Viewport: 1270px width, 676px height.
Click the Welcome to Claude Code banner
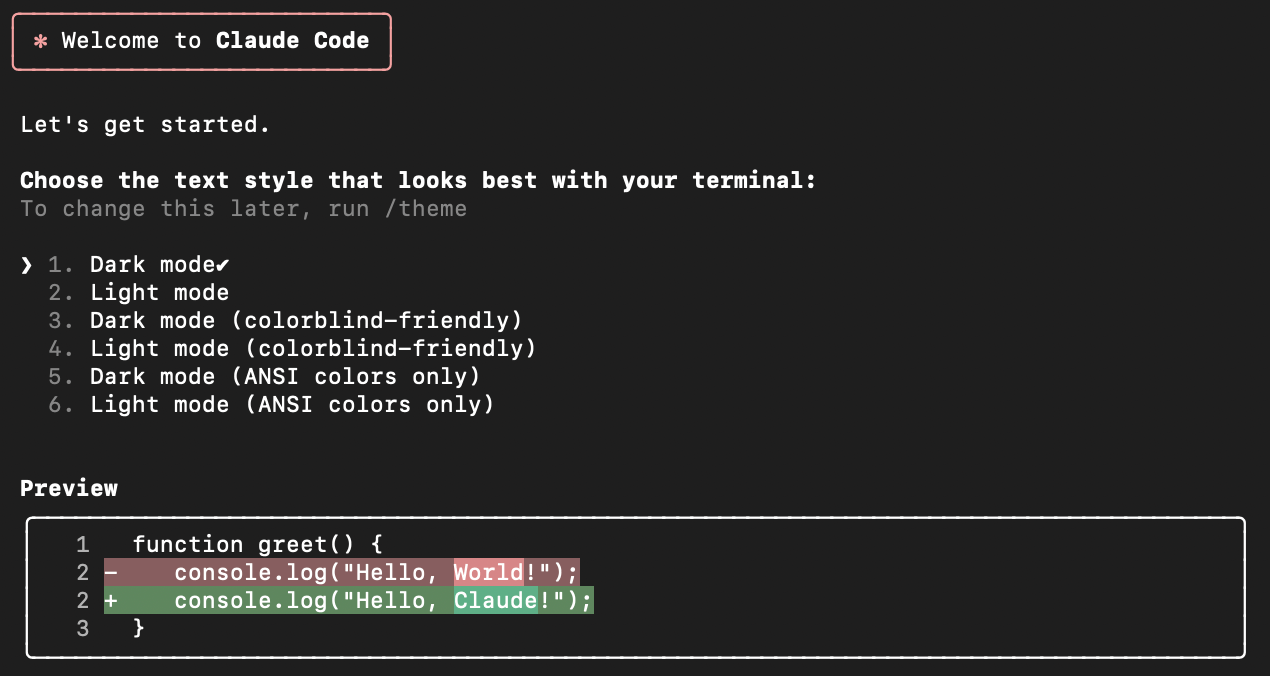pos(201,42)
